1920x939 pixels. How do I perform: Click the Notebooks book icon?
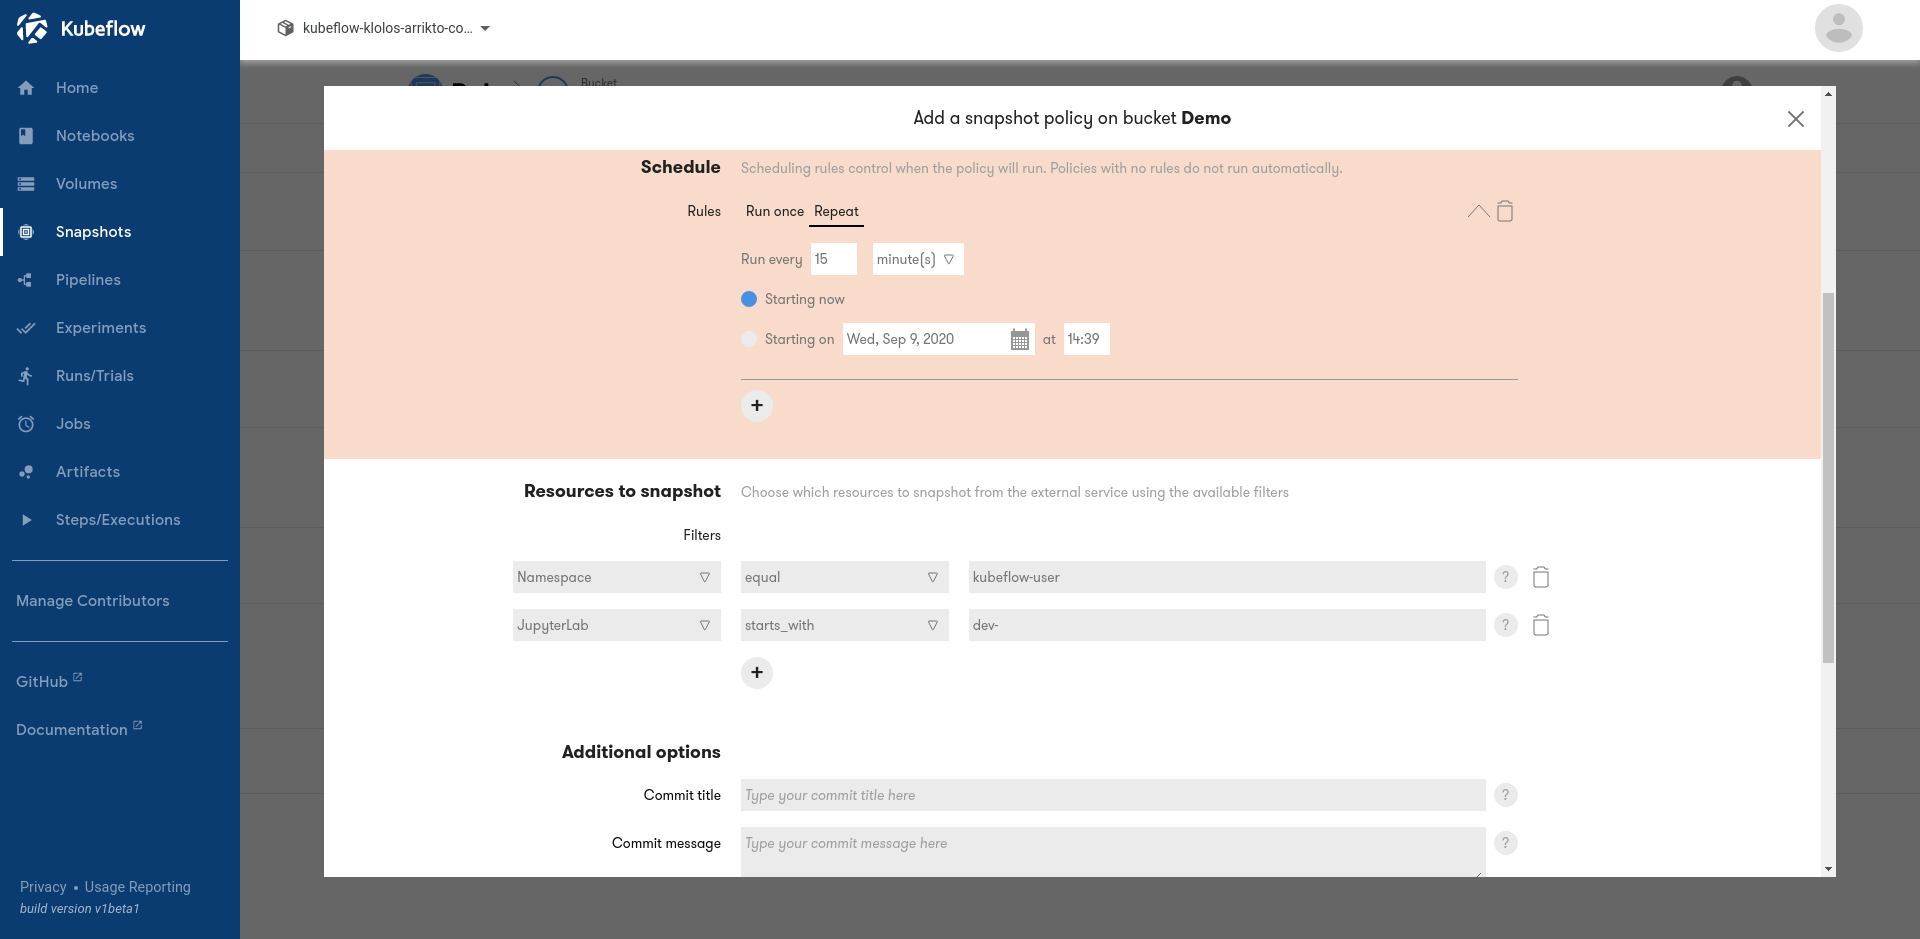click(x=26, y=136)
